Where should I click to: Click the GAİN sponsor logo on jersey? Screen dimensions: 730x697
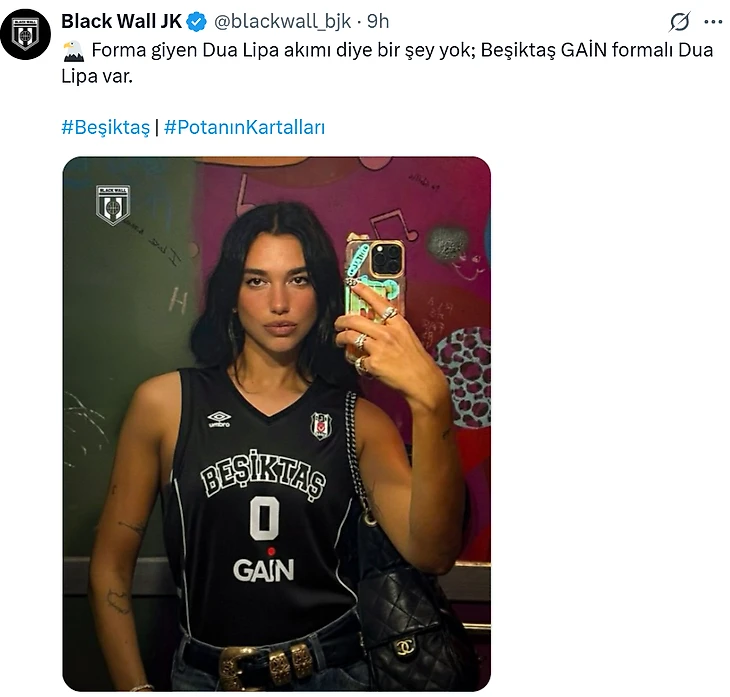[264, 567]
